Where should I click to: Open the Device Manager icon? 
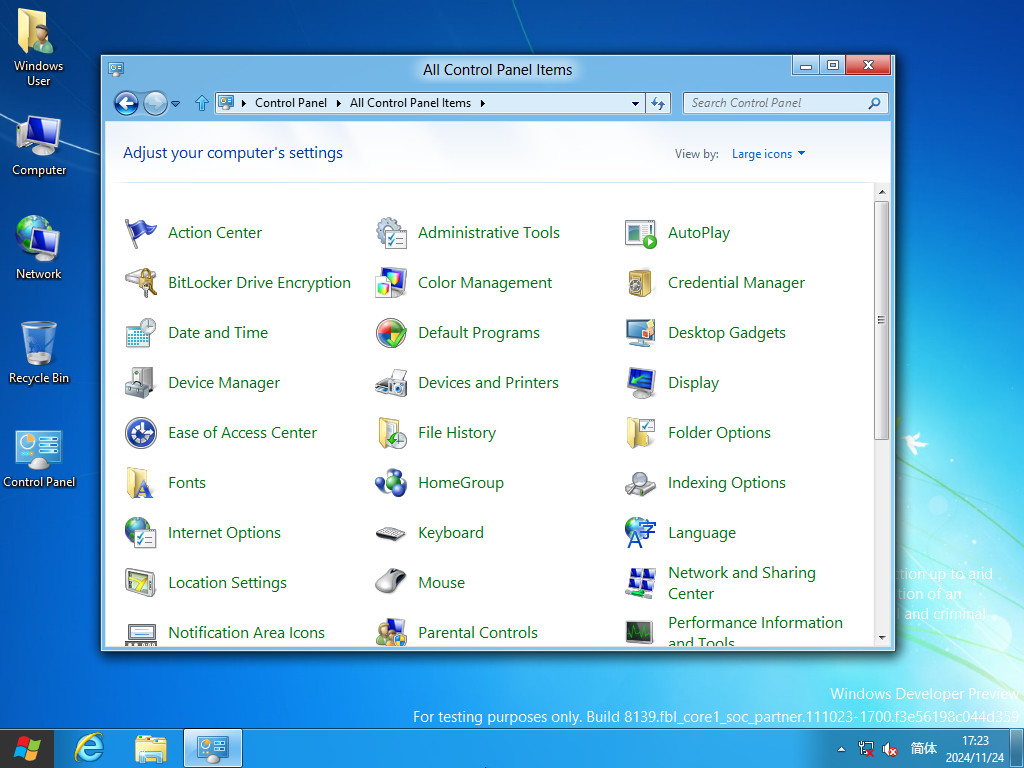point(140,383)
